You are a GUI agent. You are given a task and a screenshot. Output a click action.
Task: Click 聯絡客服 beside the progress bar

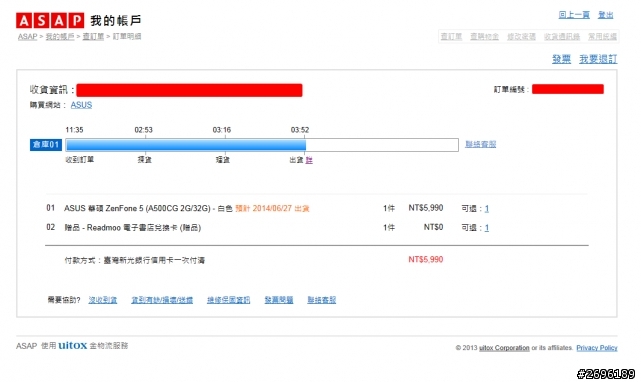(x=480, y=144)
